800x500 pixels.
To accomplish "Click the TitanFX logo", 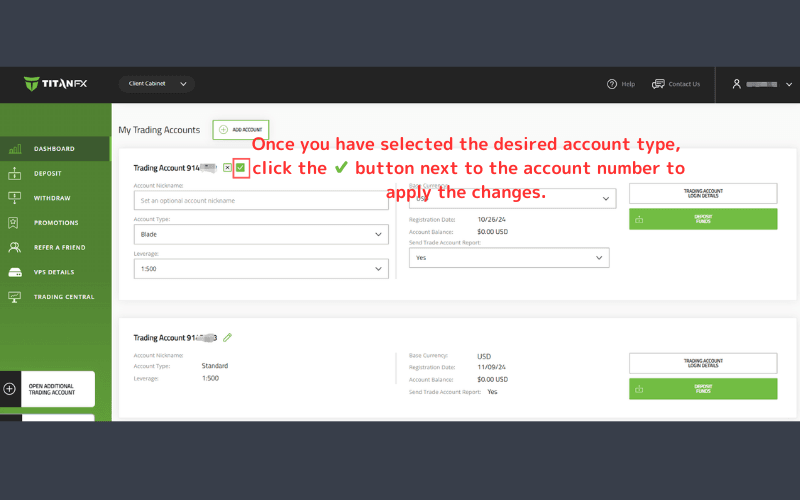I will coord(55,84).
